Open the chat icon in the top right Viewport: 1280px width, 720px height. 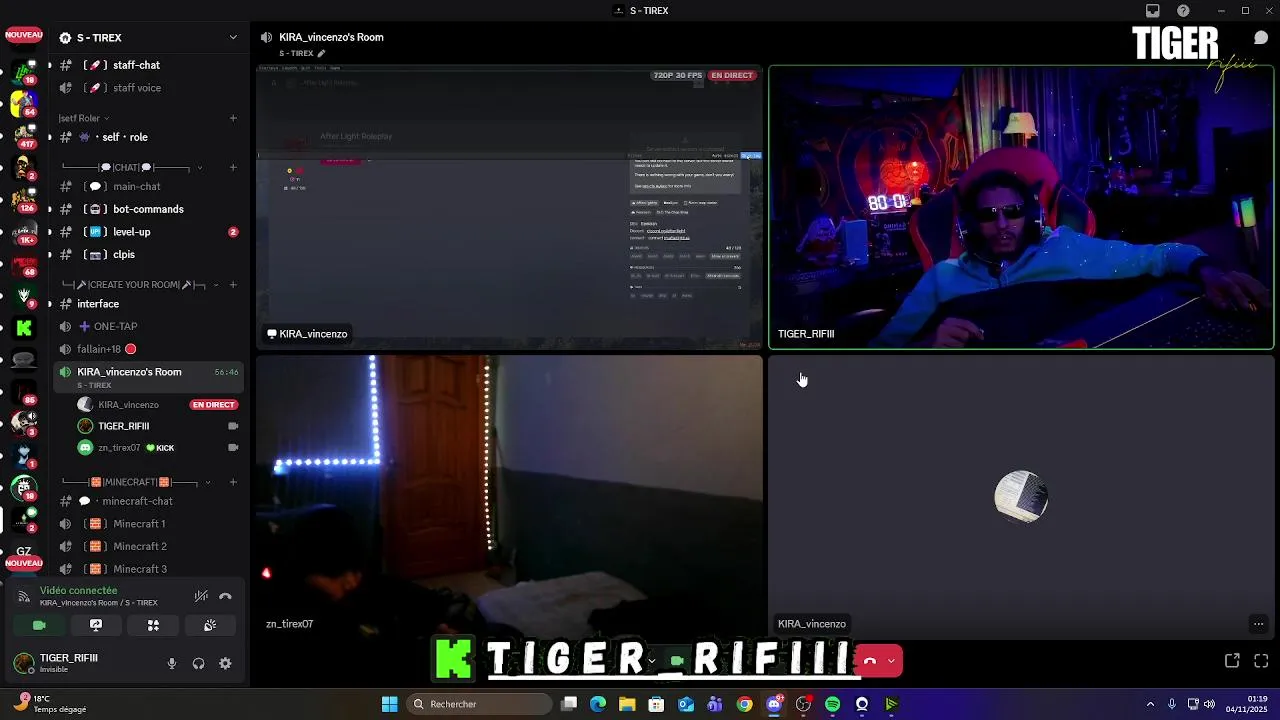(x=1261, y=38)
